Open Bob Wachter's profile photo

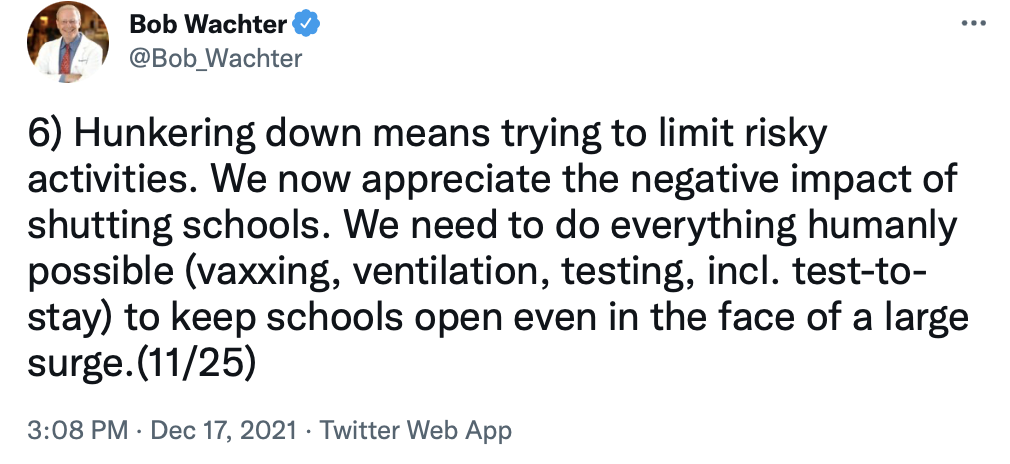pyautogui.click(x=68, y=42)
